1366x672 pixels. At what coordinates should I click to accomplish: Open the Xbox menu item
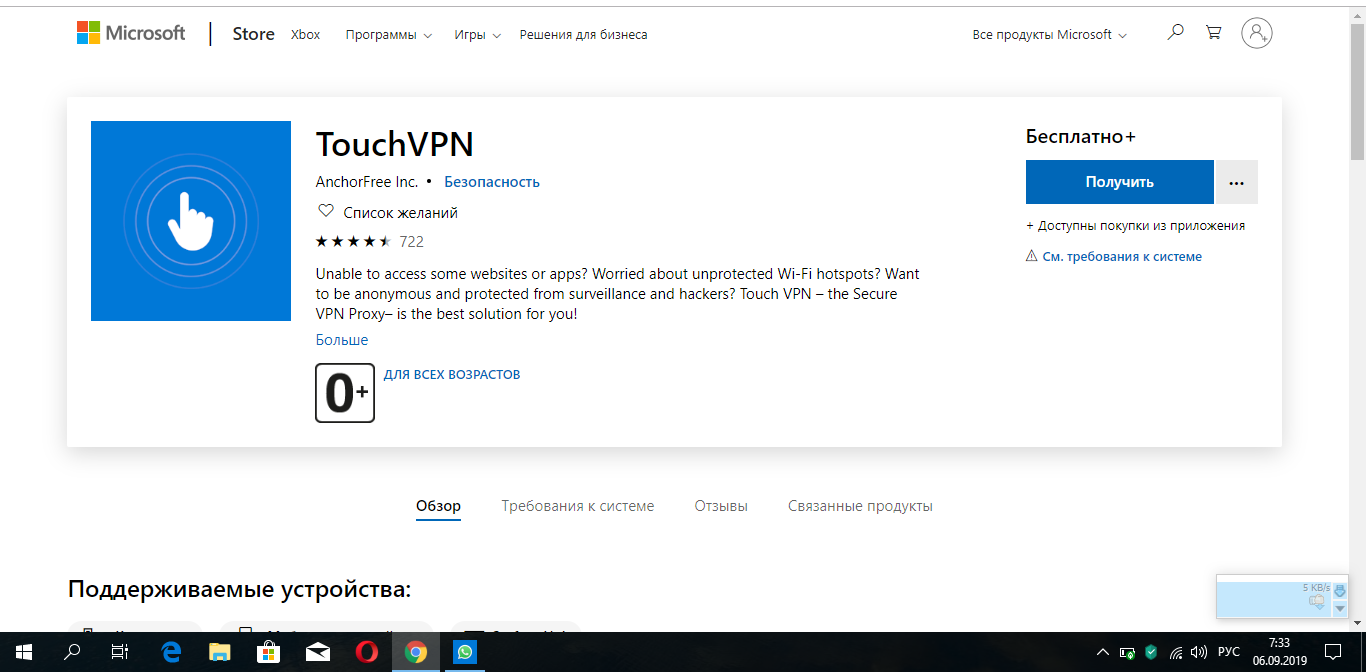click(x=306, y=34)
